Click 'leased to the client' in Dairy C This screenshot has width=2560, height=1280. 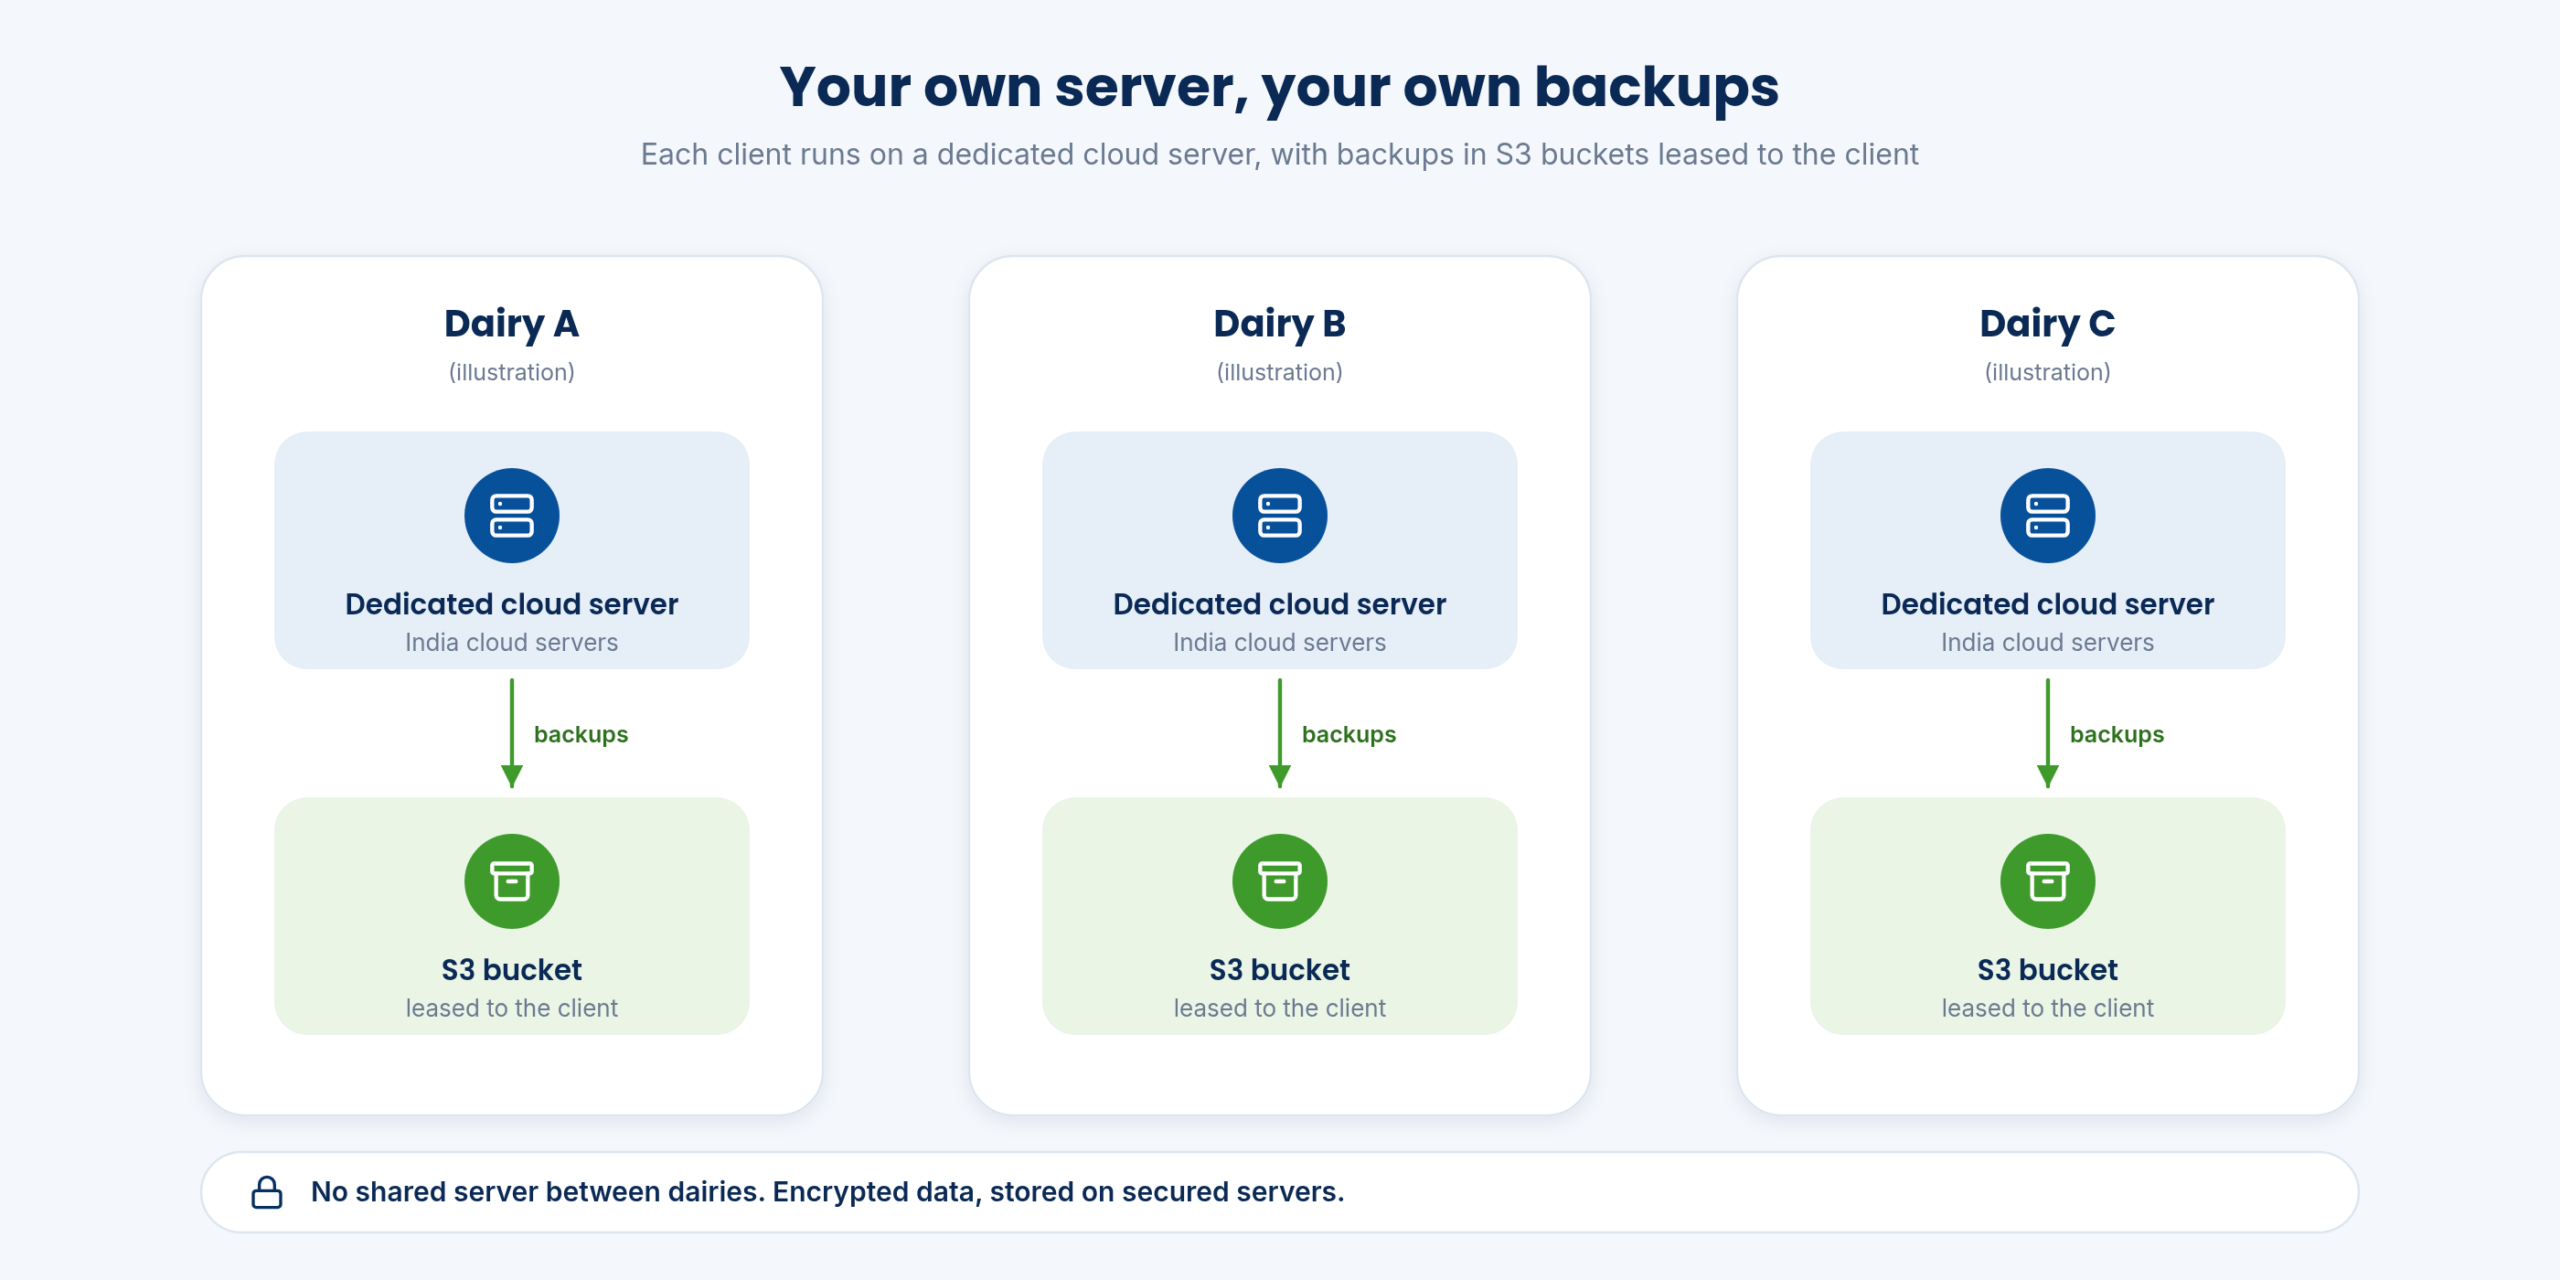click(x=2048, y=1008)
